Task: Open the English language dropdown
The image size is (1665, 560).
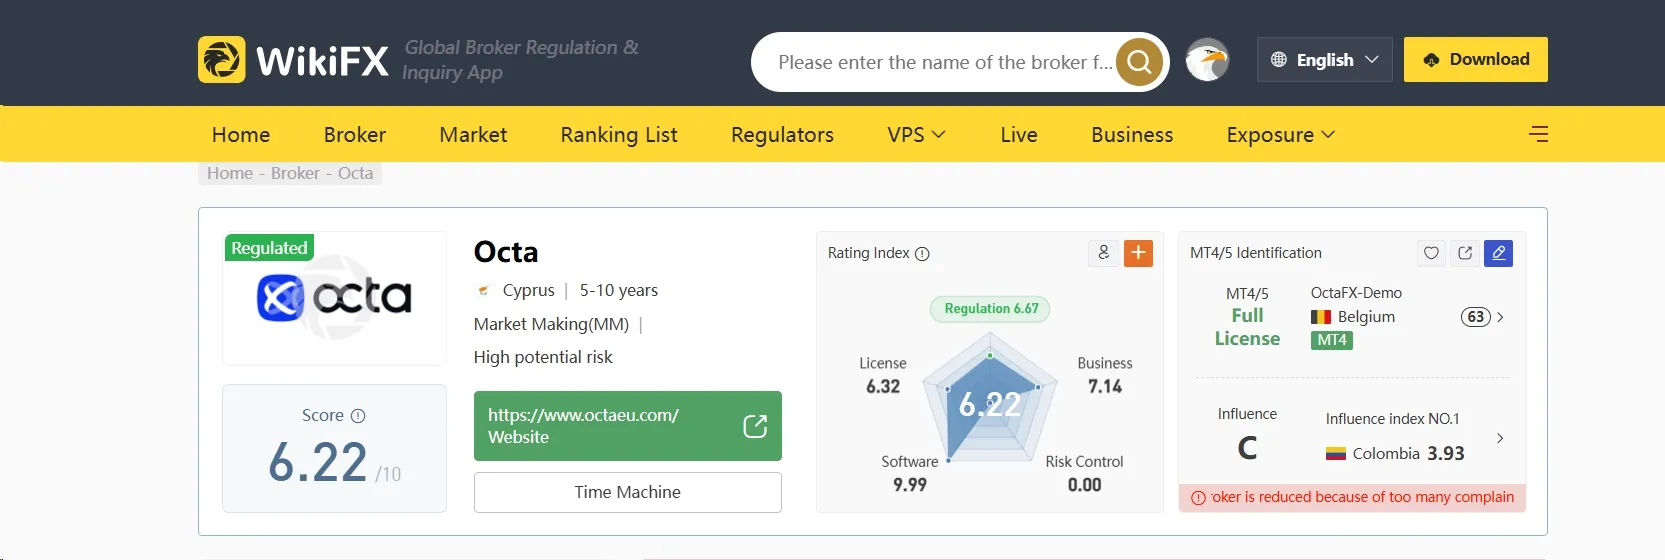Action: 1324,60
